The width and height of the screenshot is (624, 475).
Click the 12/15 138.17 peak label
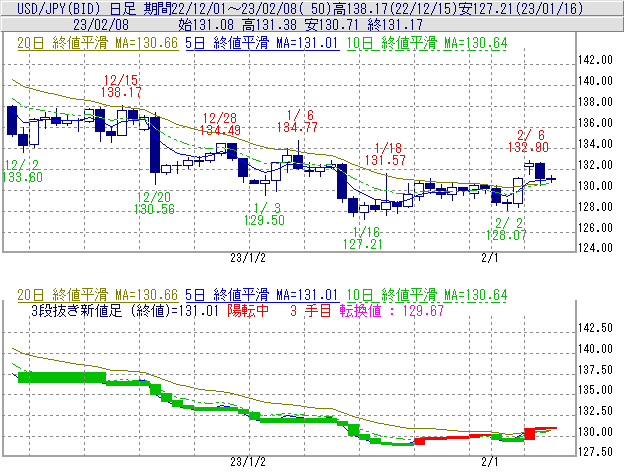pyautogui.click(x=121, y=86)
